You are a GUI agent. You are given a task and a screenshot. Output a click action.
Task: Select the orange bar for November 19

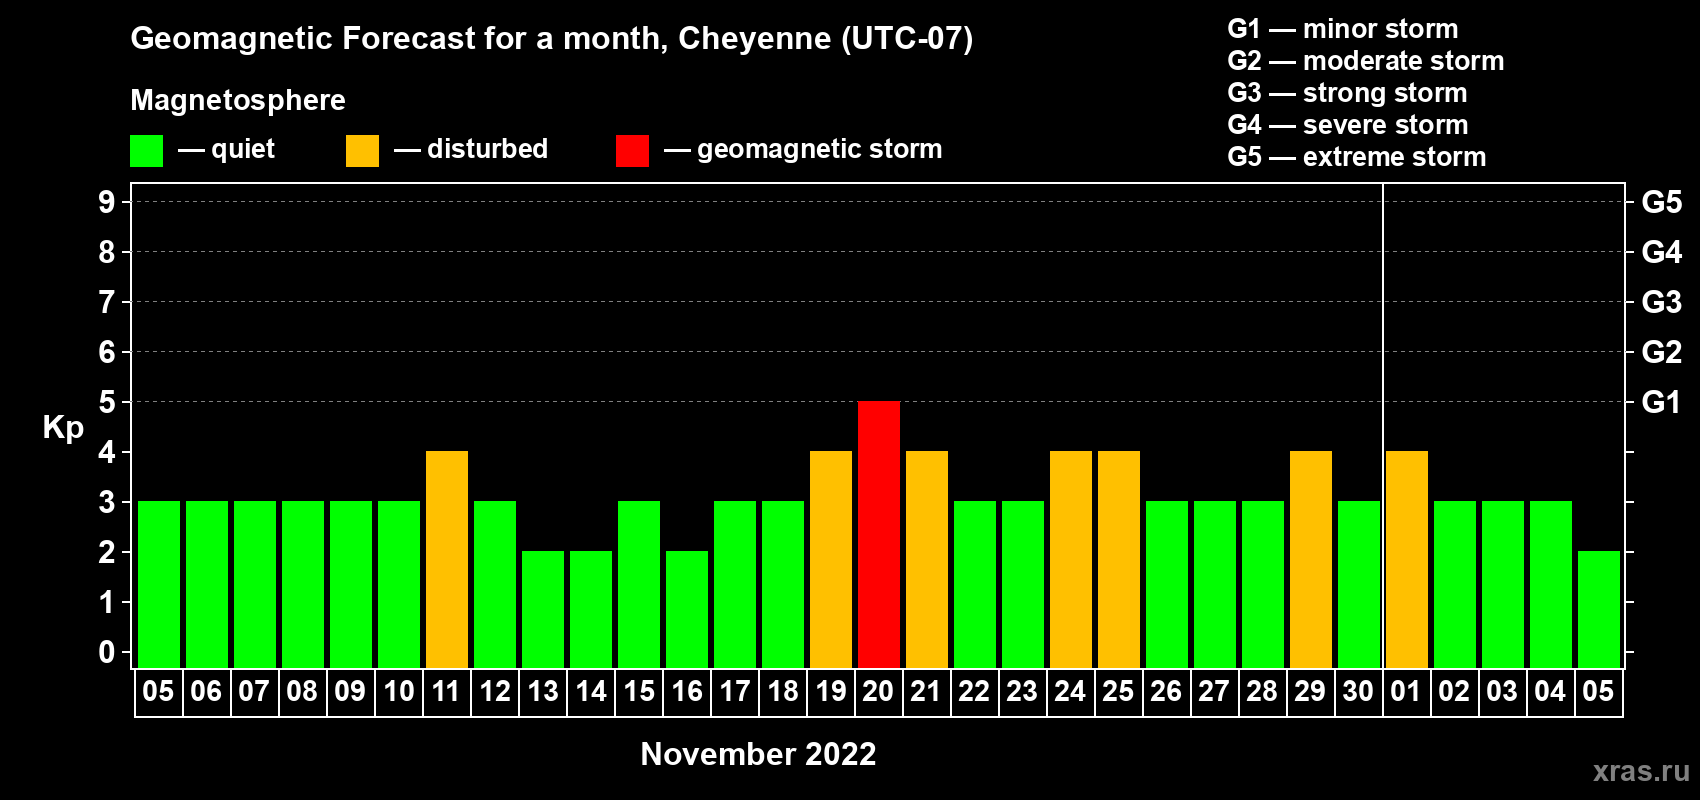click(x=831, y=559)
